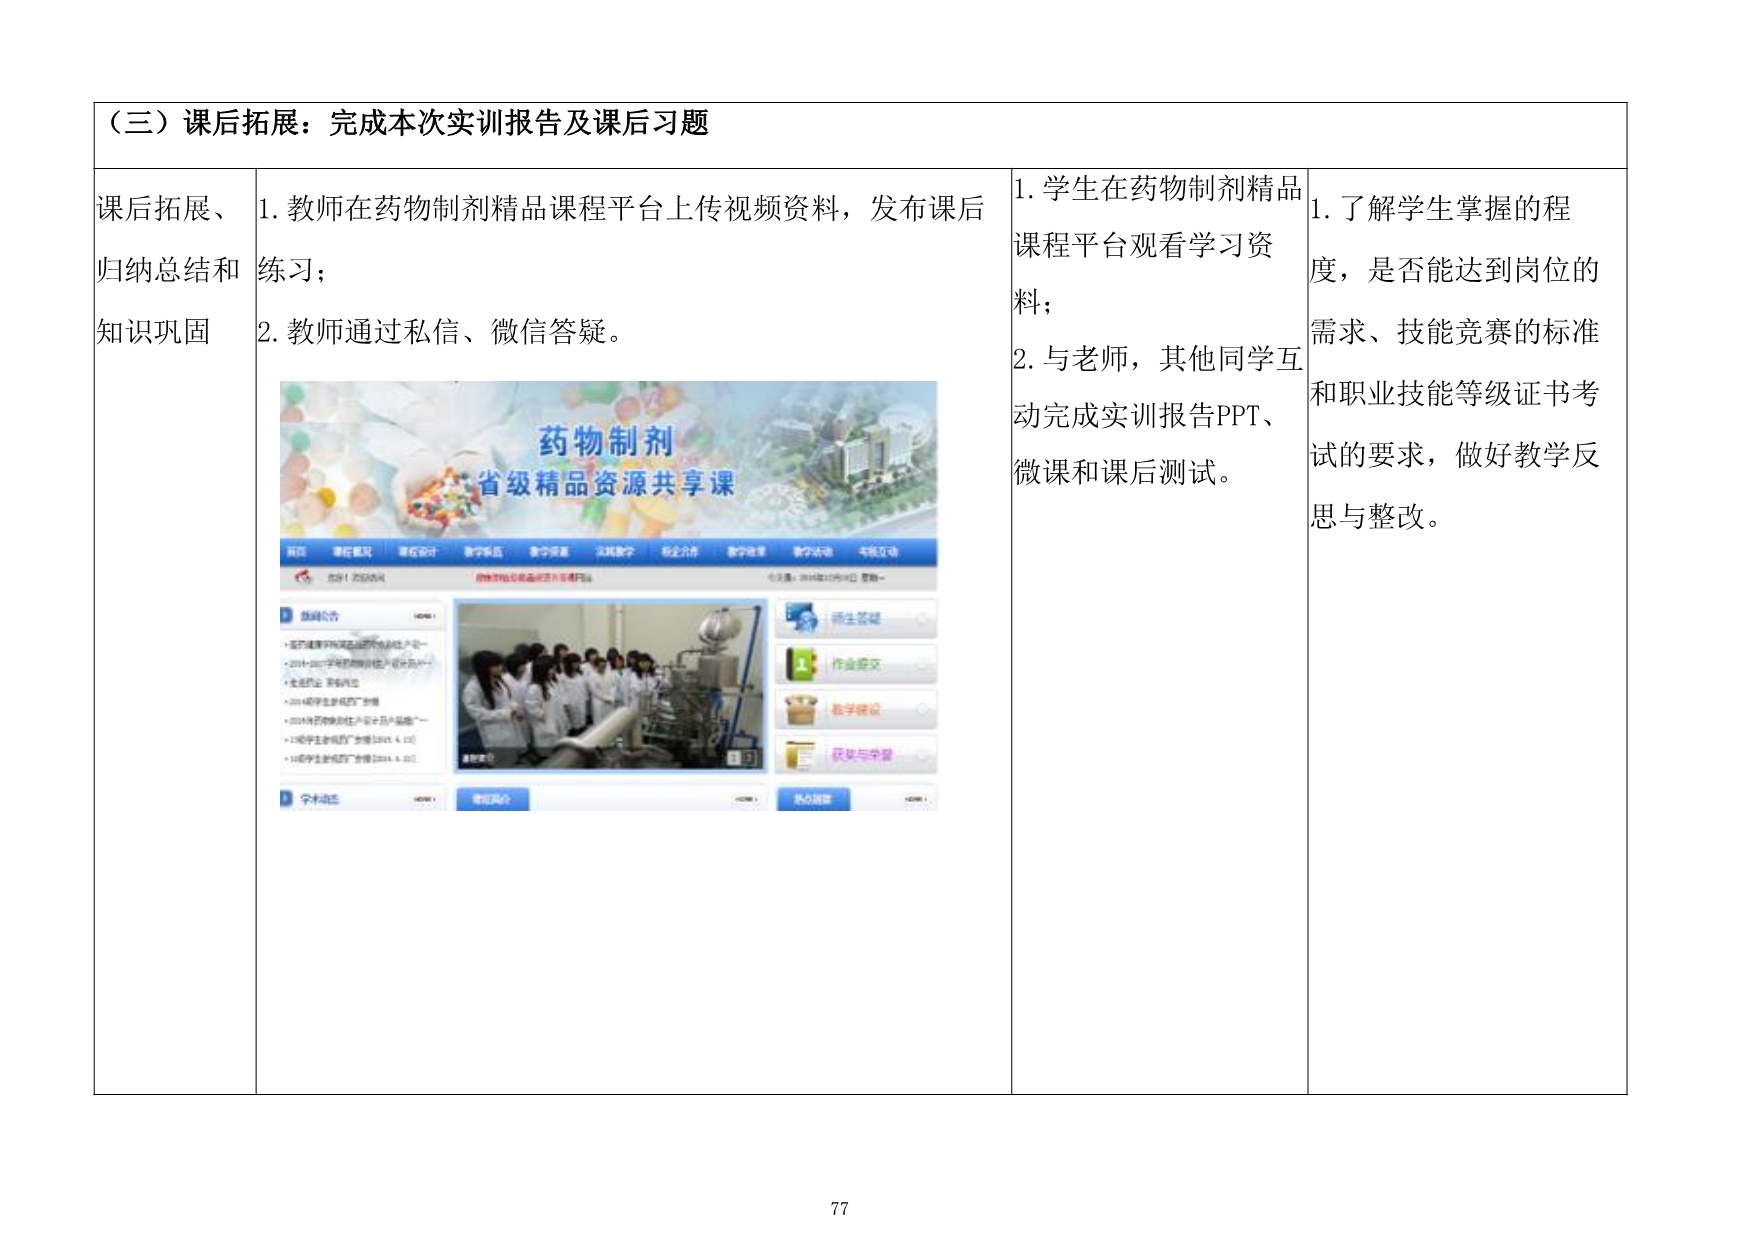Screen dimensions: 1754x1240
Task: Click the red welcome icon below navigation bar
Action: (x=303, y=578)
